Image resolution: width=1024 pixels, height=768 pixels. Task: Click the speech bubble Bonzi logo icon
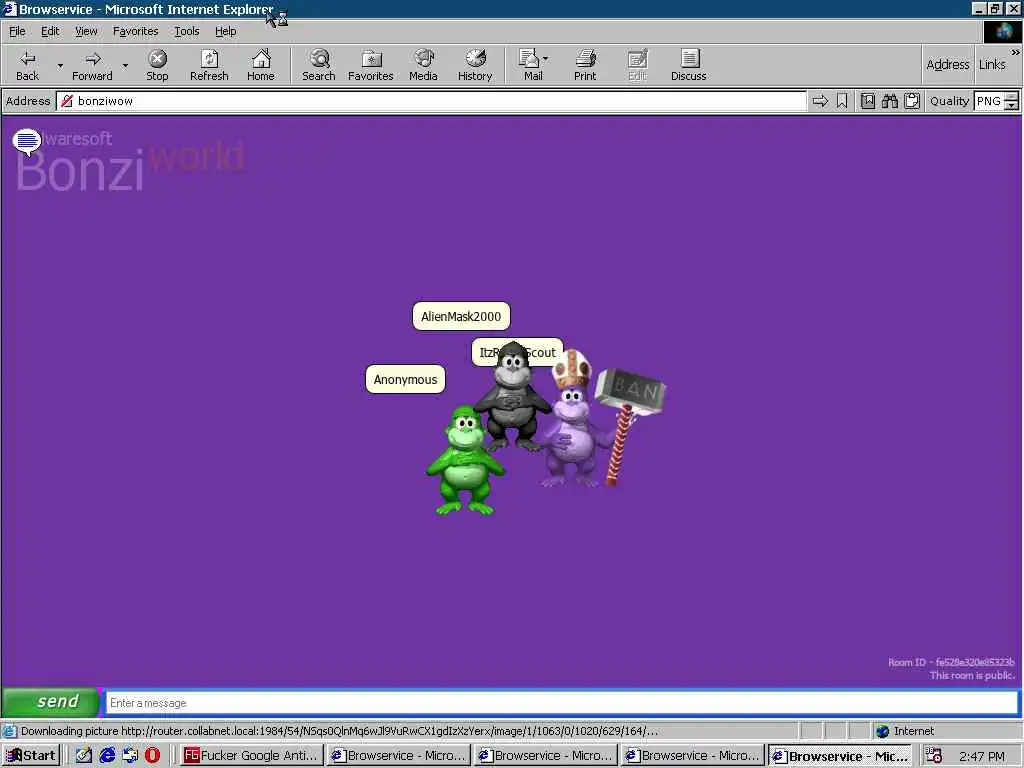point(27,142)
